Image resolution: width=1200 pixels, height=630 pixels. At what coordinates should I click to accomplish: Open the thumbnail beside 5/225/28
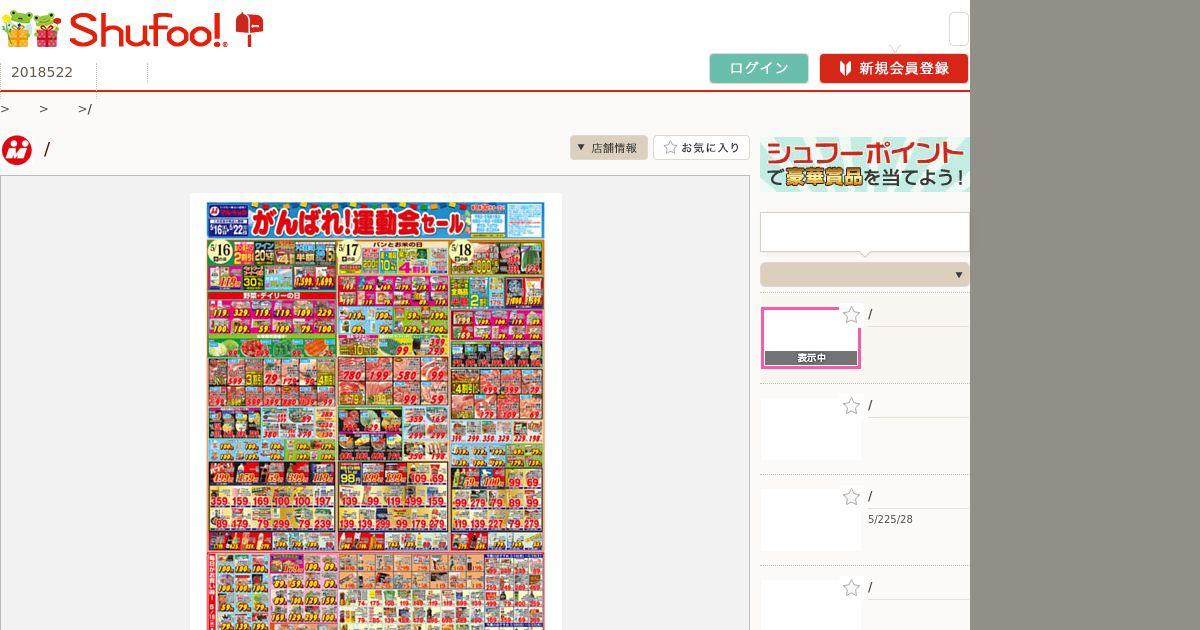pos(811,520)
